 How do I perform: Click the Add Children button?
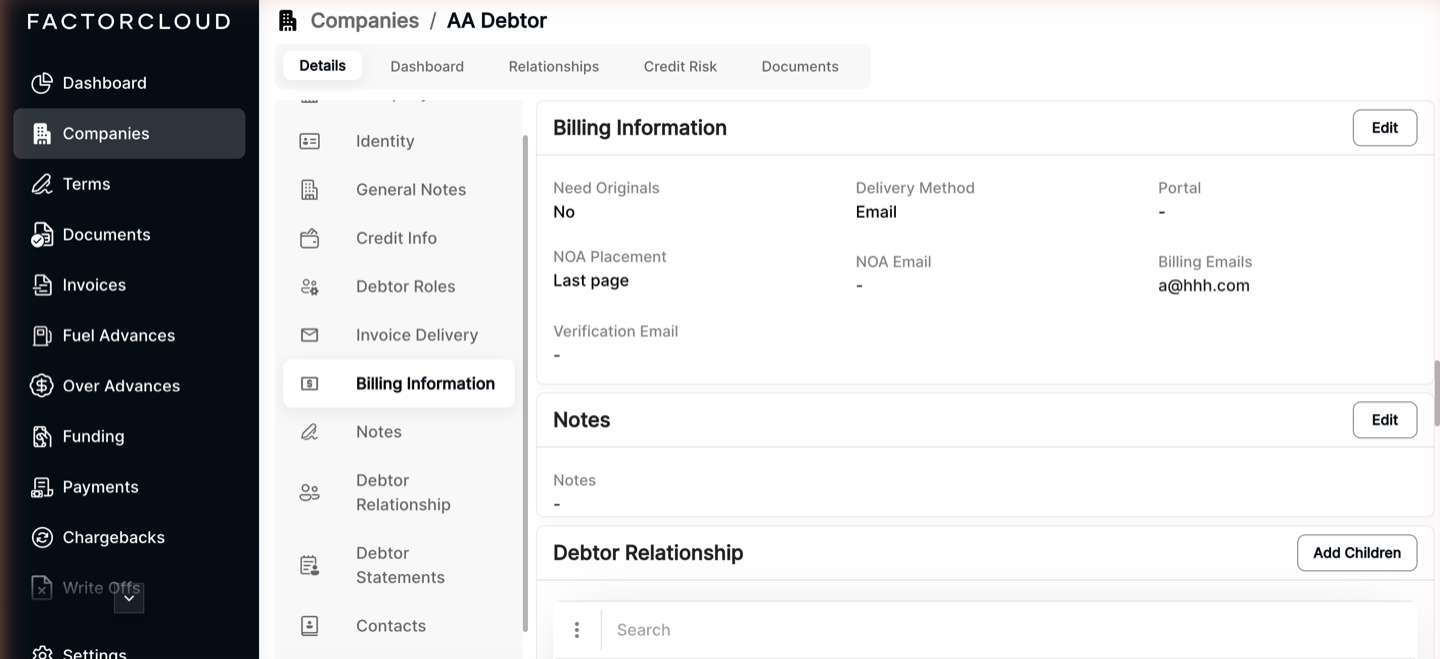pos(1357,553)
